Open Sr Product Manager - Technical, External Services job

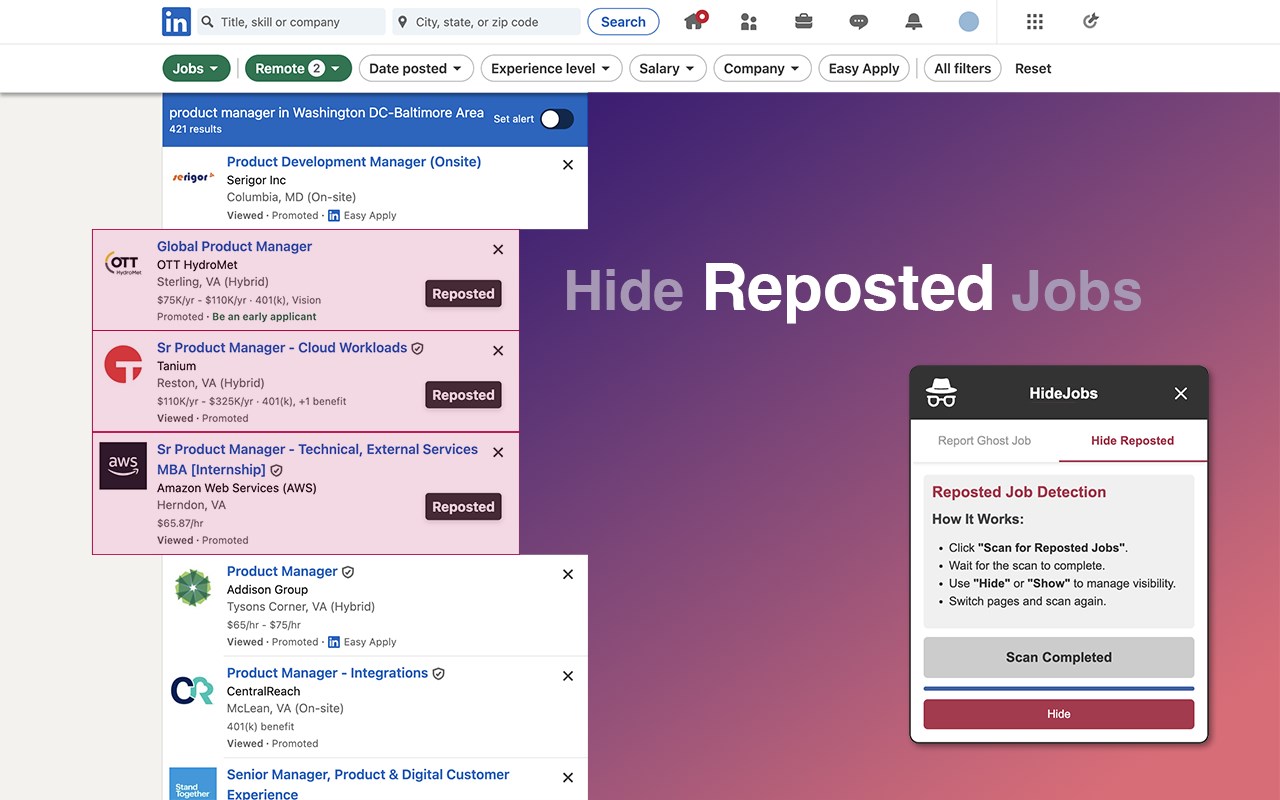click(317, 459)
